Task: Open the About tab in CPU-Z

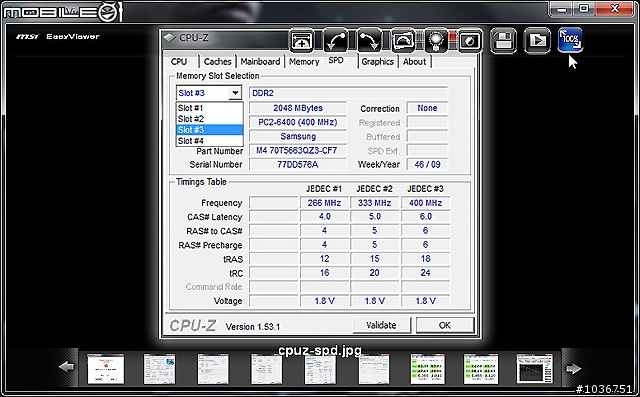Action: [x=415, y=62]
